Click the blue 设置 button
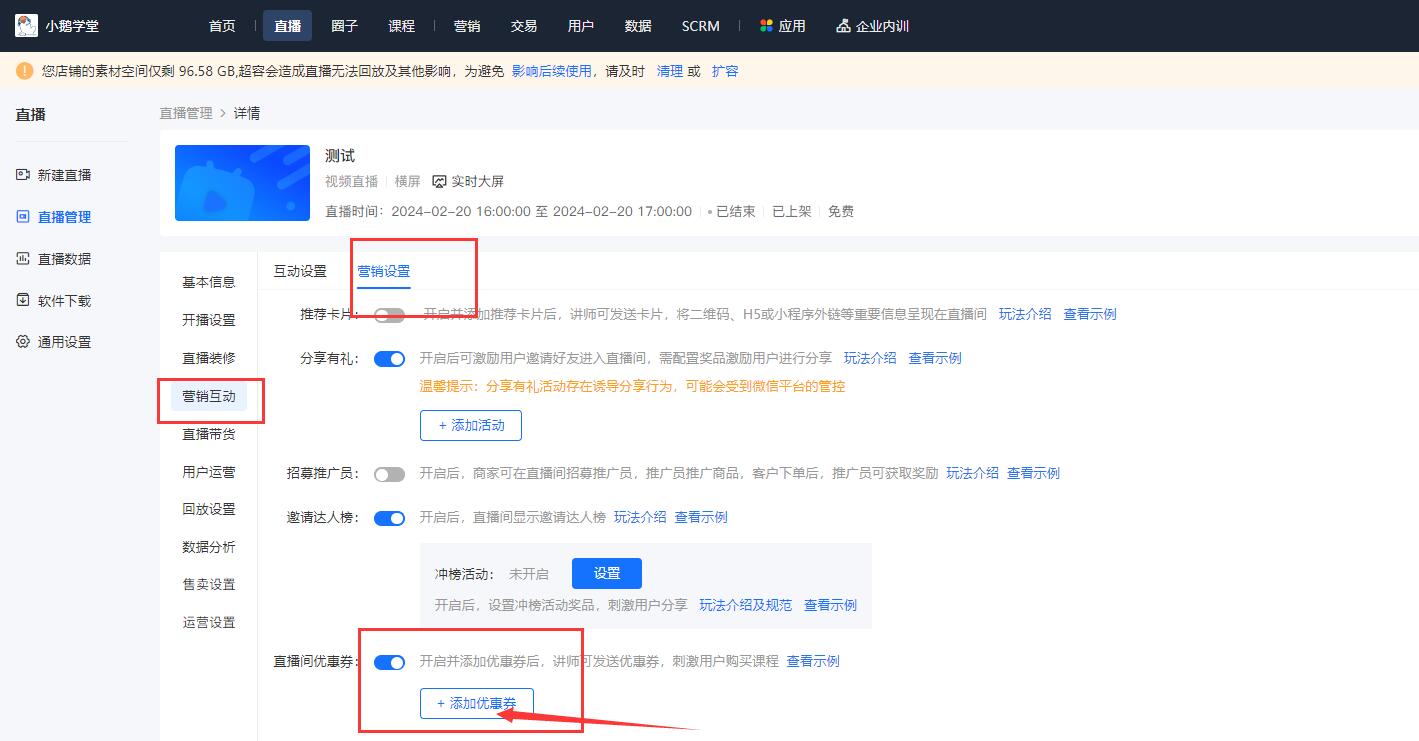The height and width of the screenshot is (741, 1419). 606,573
